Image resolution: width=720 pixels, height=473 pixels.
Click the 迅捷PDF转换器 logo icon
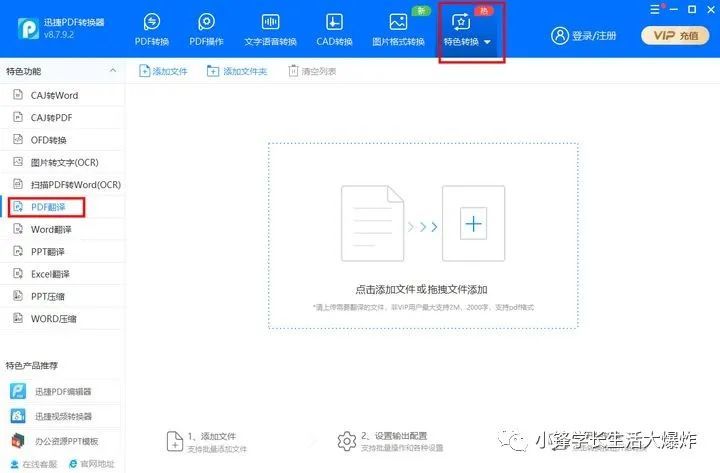coord(28,28)
